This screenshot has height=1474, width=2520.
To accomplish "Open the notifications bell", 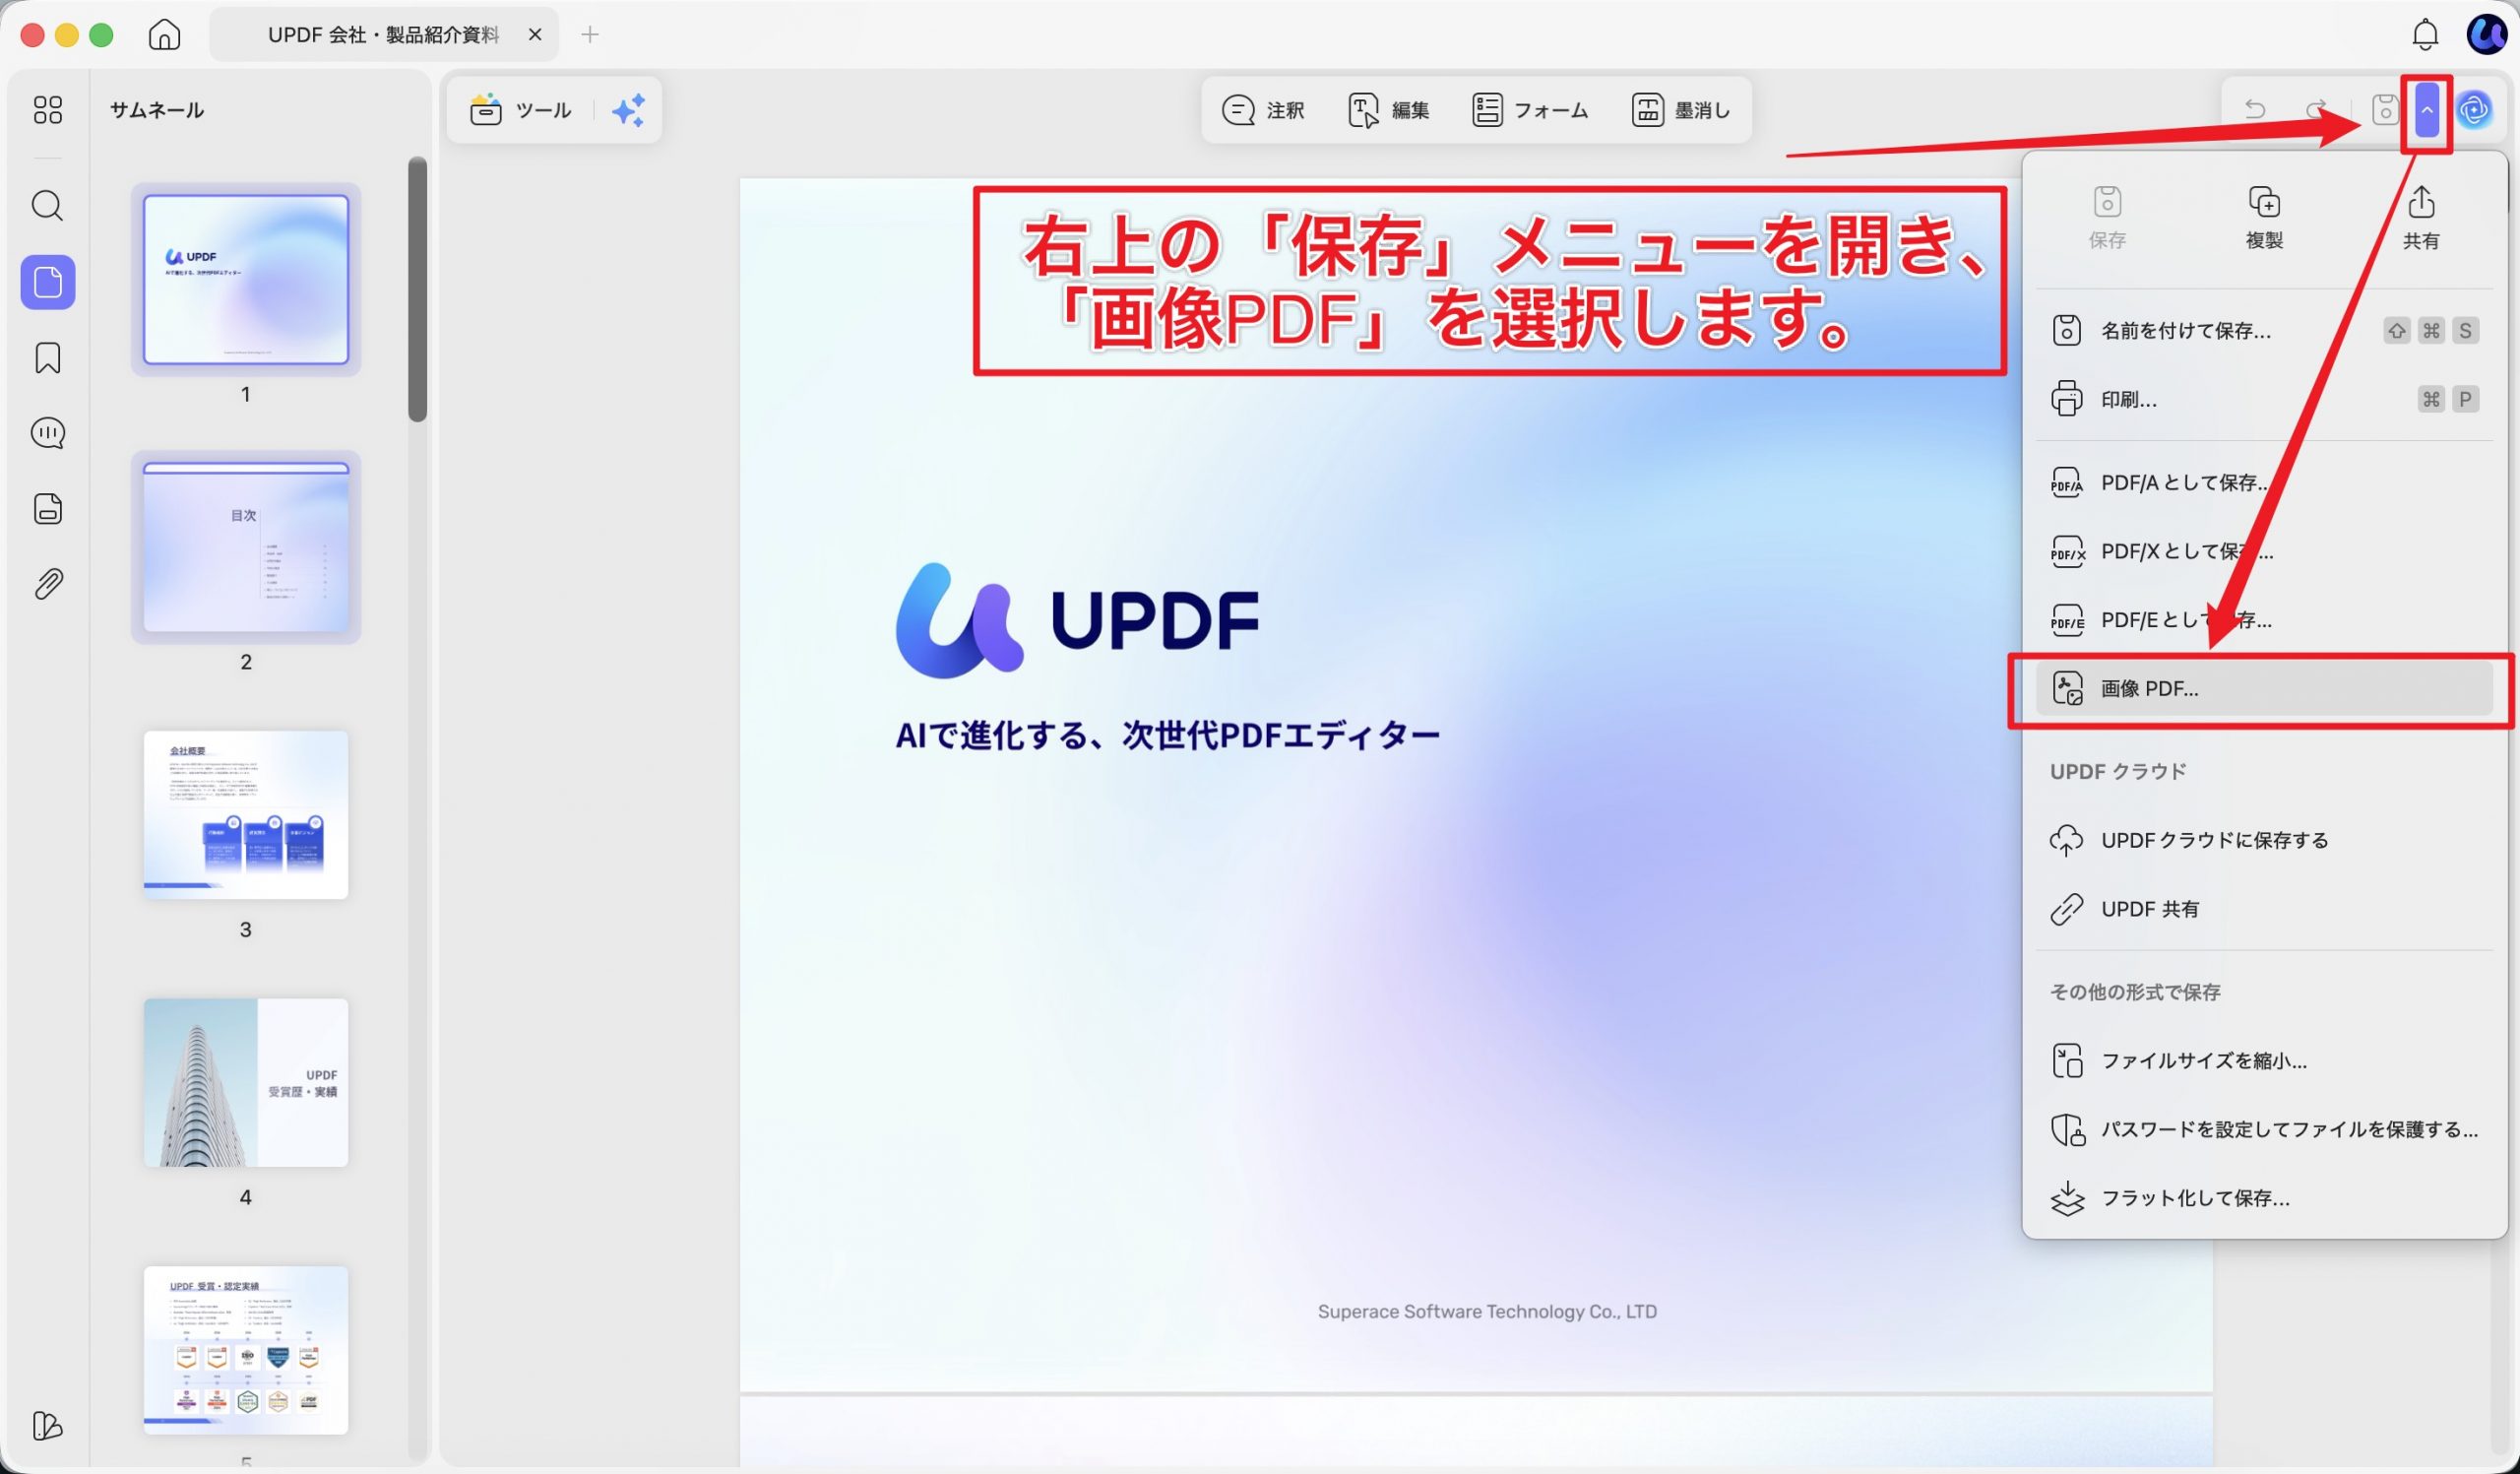I will pyautogui.click(x=2424, y=35).
